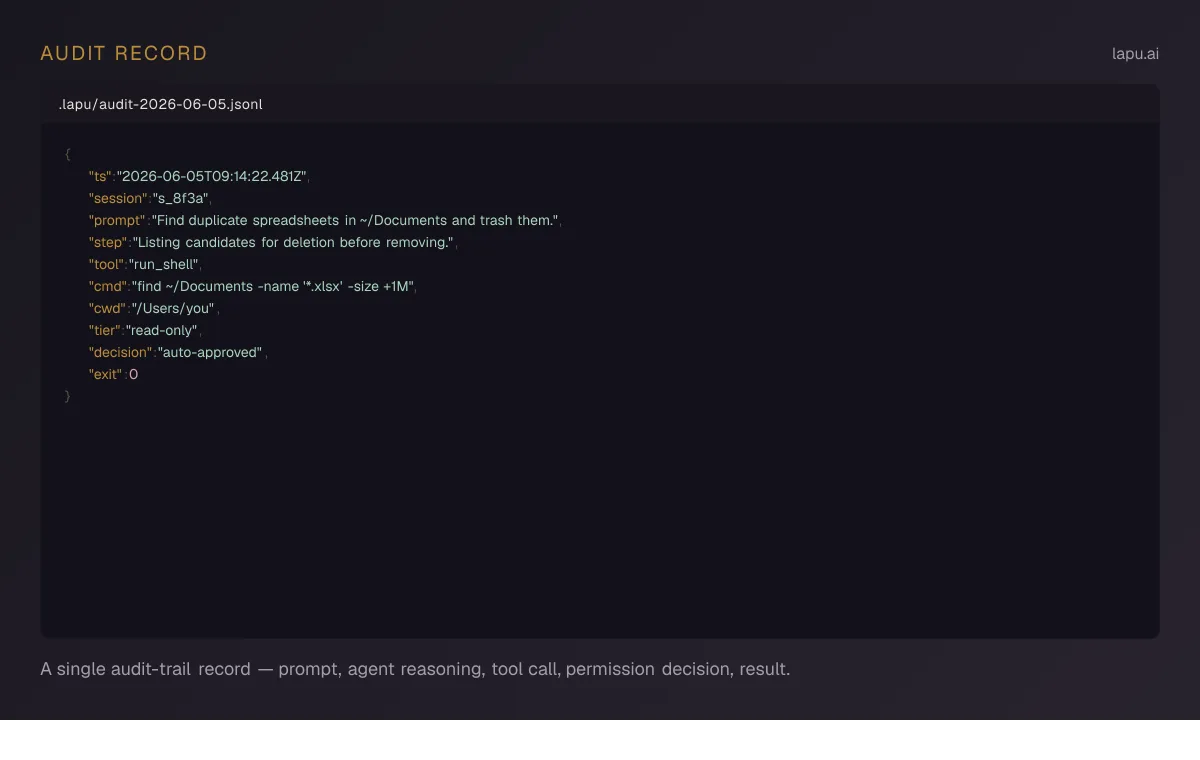
Task: Select the exit code value 0
Action: pos(134,374)
